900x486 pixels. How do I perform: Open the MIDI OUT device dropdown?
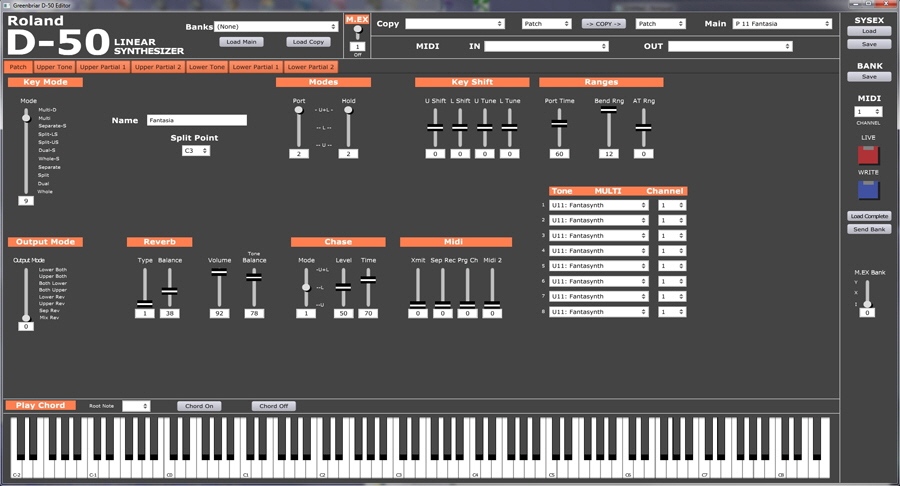pyautogui.click(x=730, y=46)
